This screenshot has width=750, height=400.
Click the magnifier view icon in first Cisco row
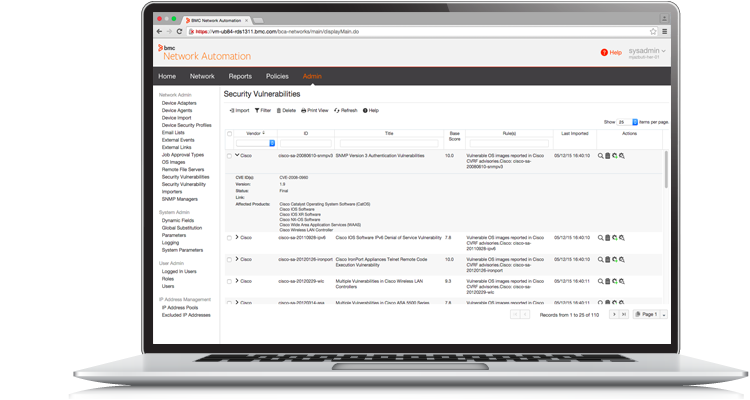tap(601, 156)
